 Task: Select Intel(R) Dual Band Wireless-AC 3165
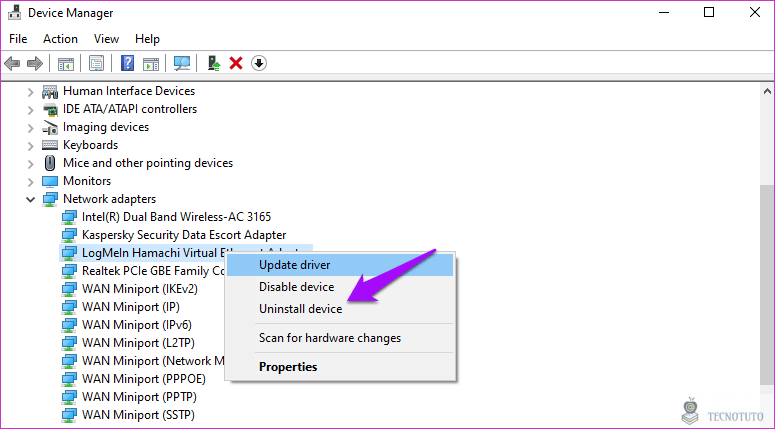click(x=176, y=217)
